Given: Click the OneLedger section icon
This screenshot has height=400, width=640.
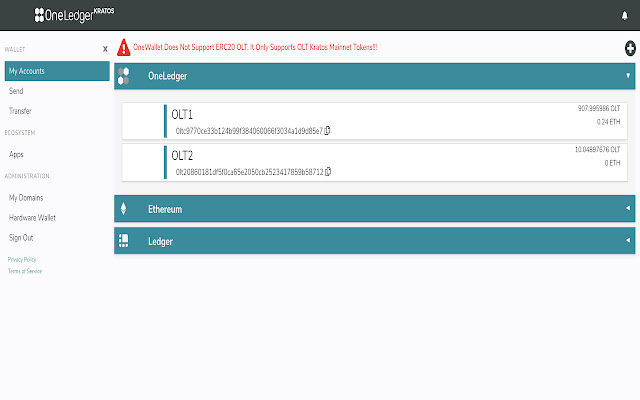Looking at the screenshot, I should (x=123, y=76).
